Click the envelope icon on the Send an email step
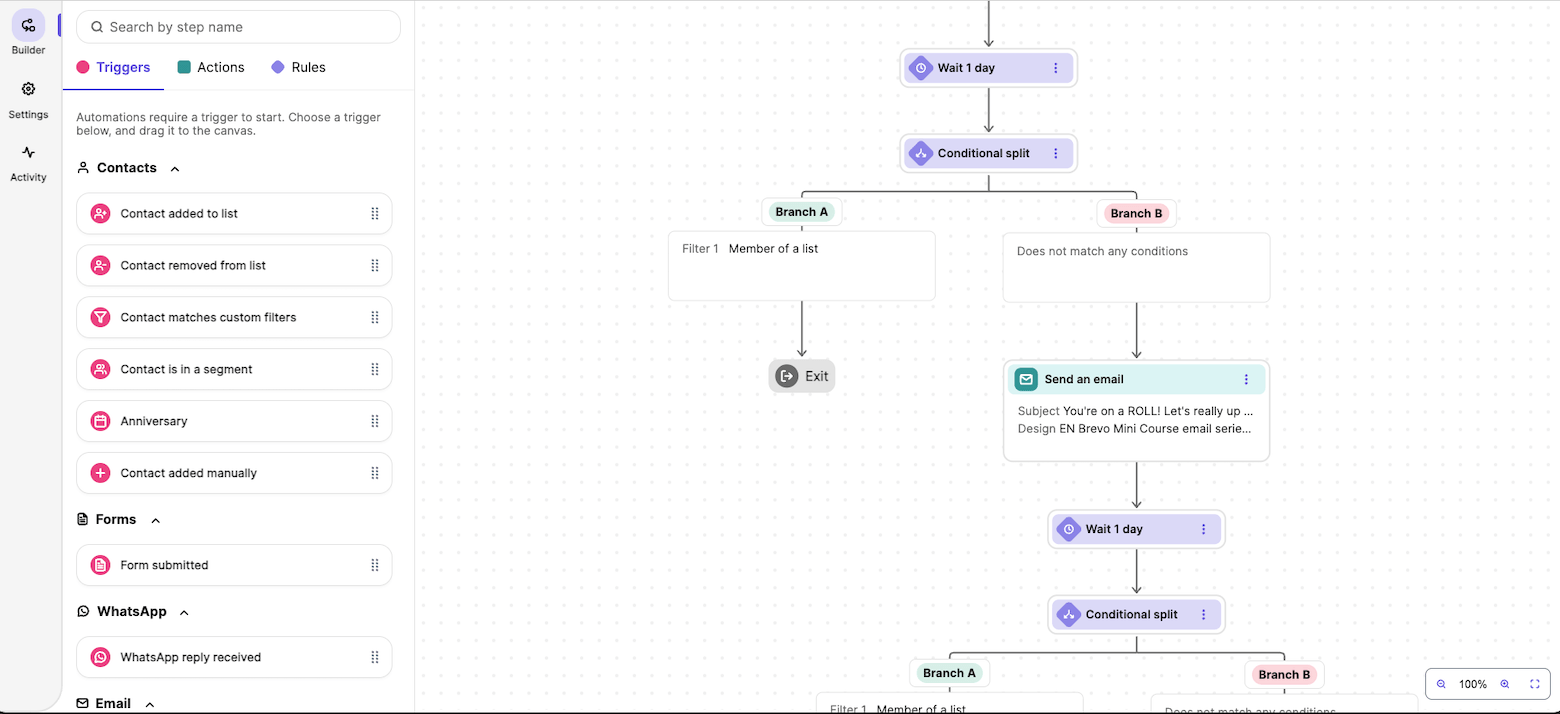The width and height of the screenshot is (1560, 714). pyautogui.click(x=1026, y=379)
